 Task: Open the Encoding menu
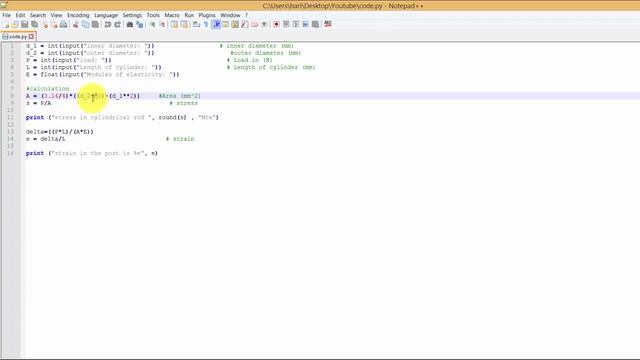78,15
